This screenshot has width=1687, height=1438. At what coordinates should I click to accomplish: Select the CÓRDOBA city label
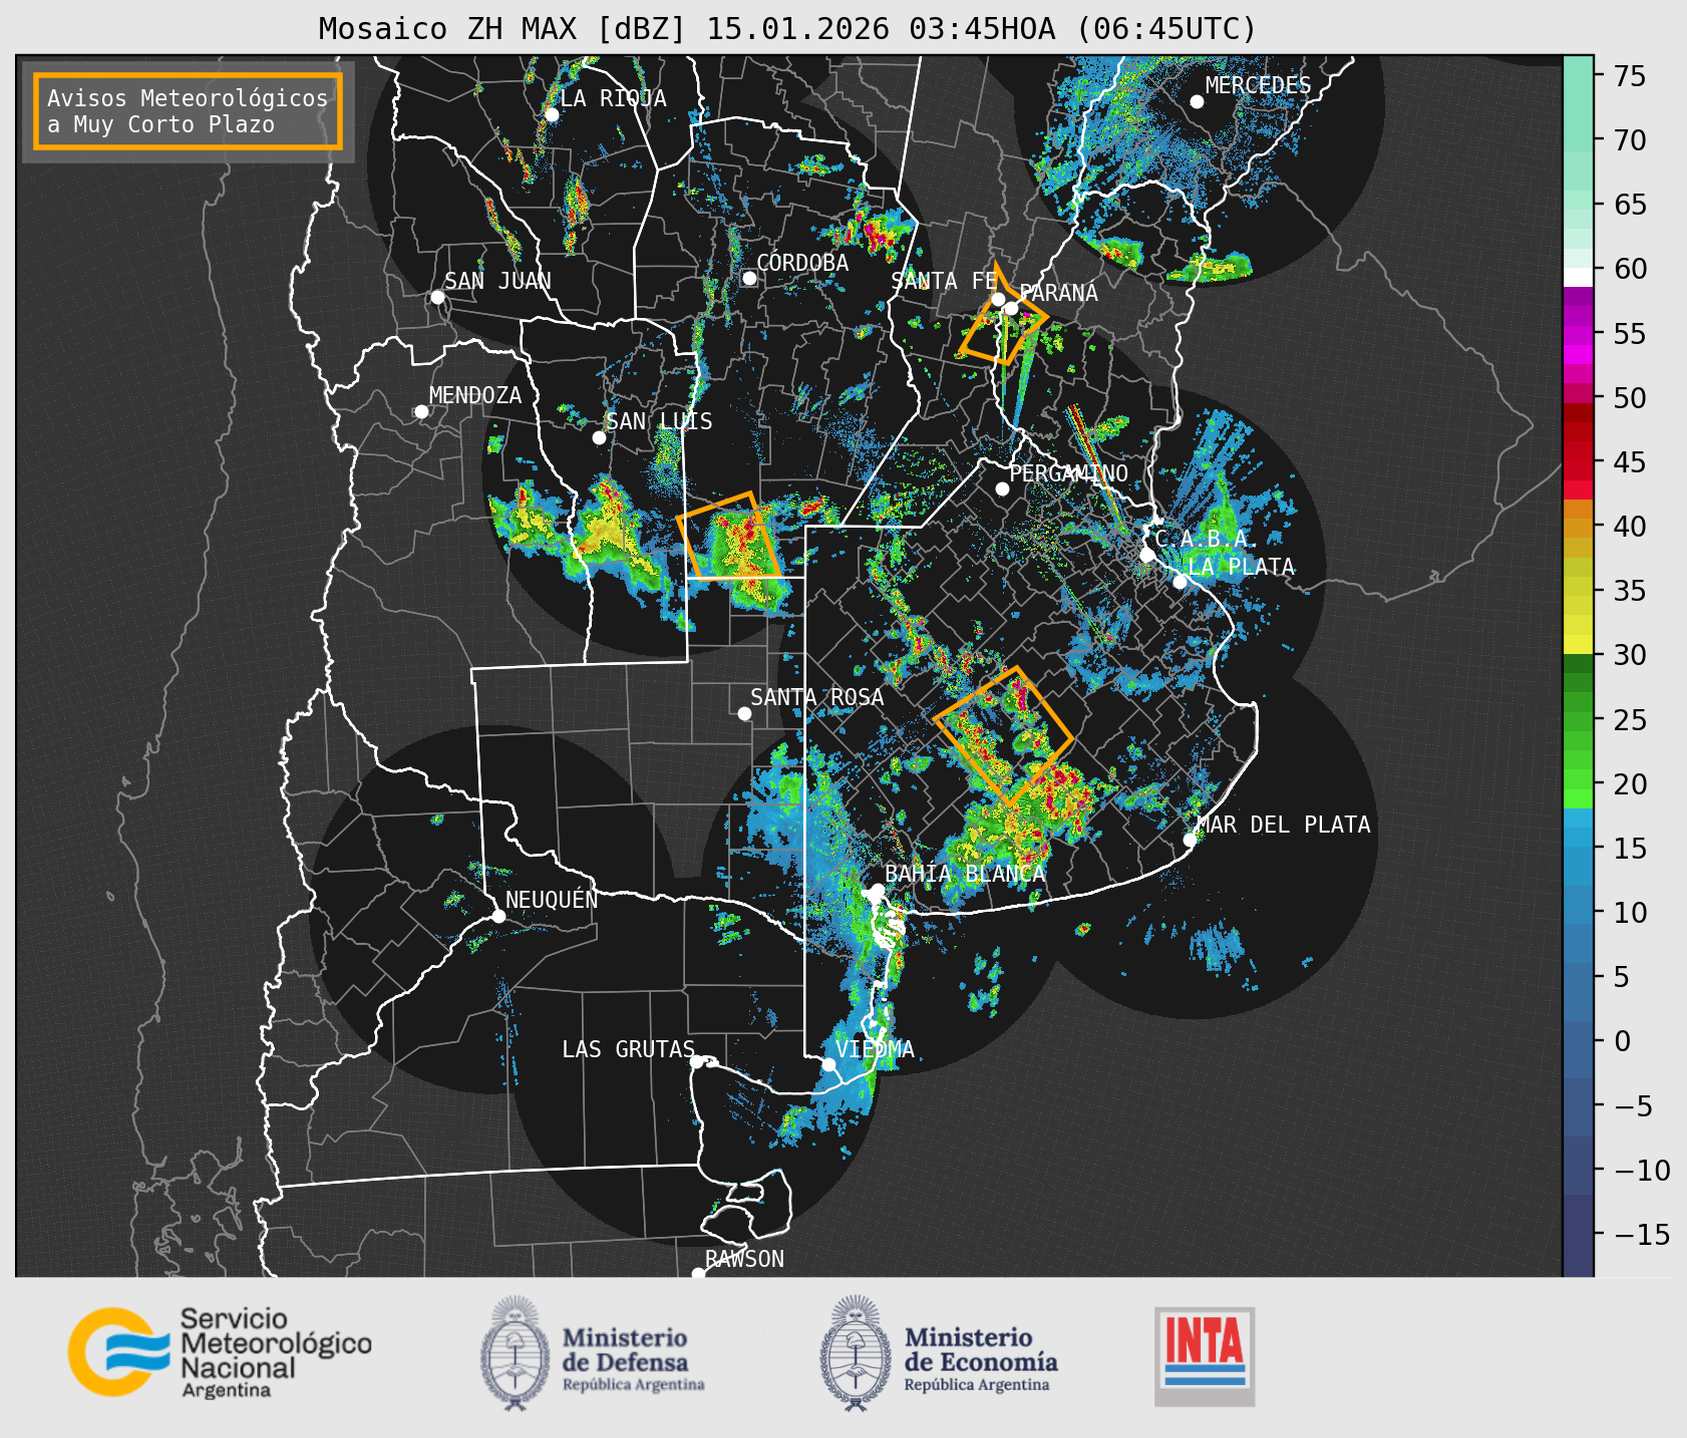point(802,262)
